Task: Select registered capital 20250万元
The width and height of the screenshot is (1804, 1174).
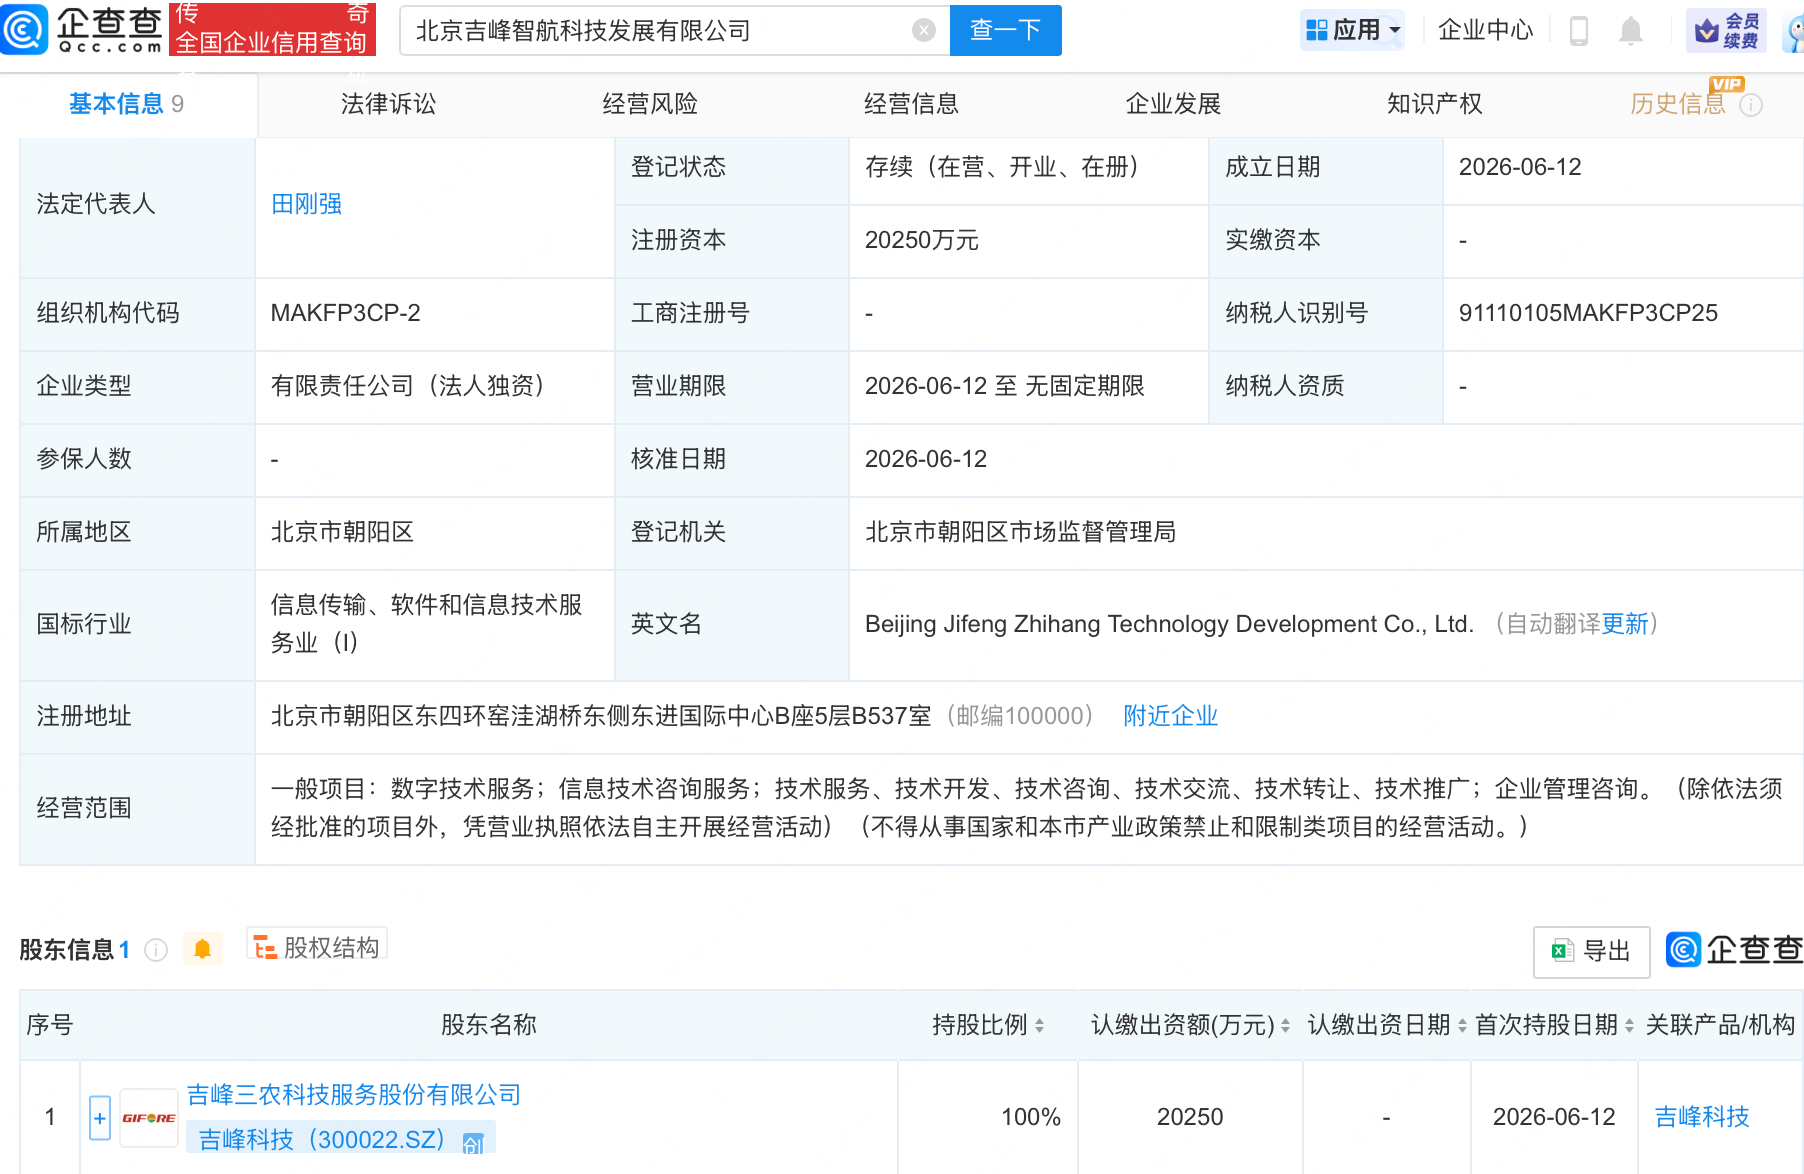Action: point(921,240)
